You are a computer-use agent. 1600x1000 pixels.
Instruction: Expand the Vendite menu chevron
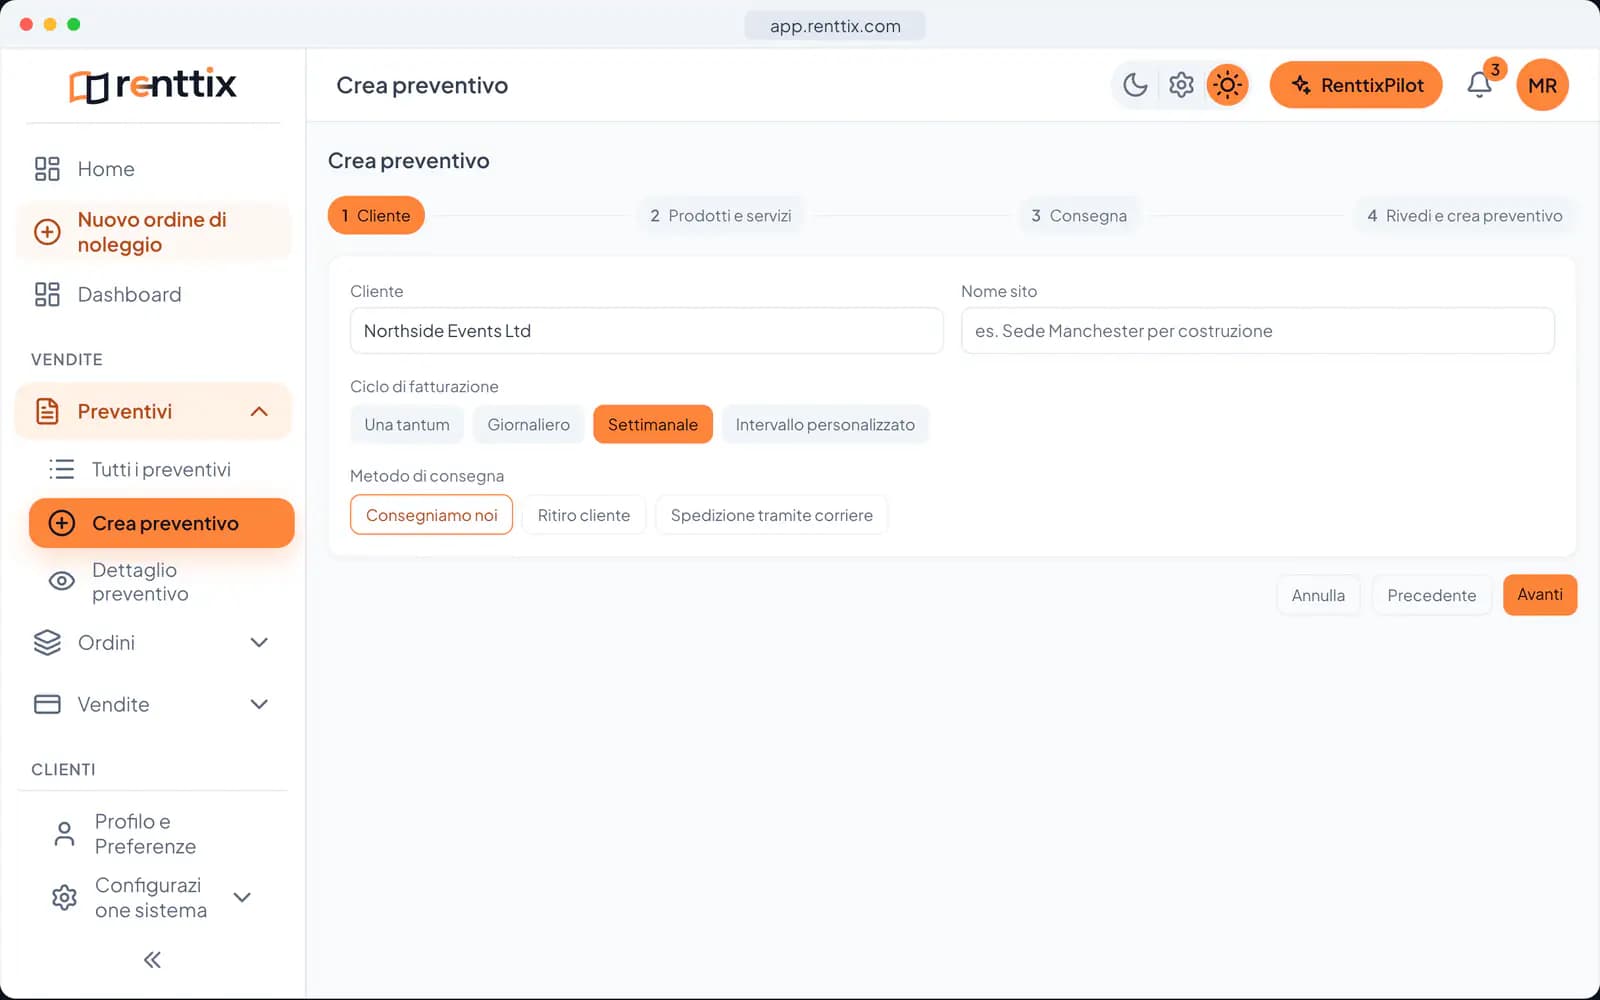tap(259, 704)
